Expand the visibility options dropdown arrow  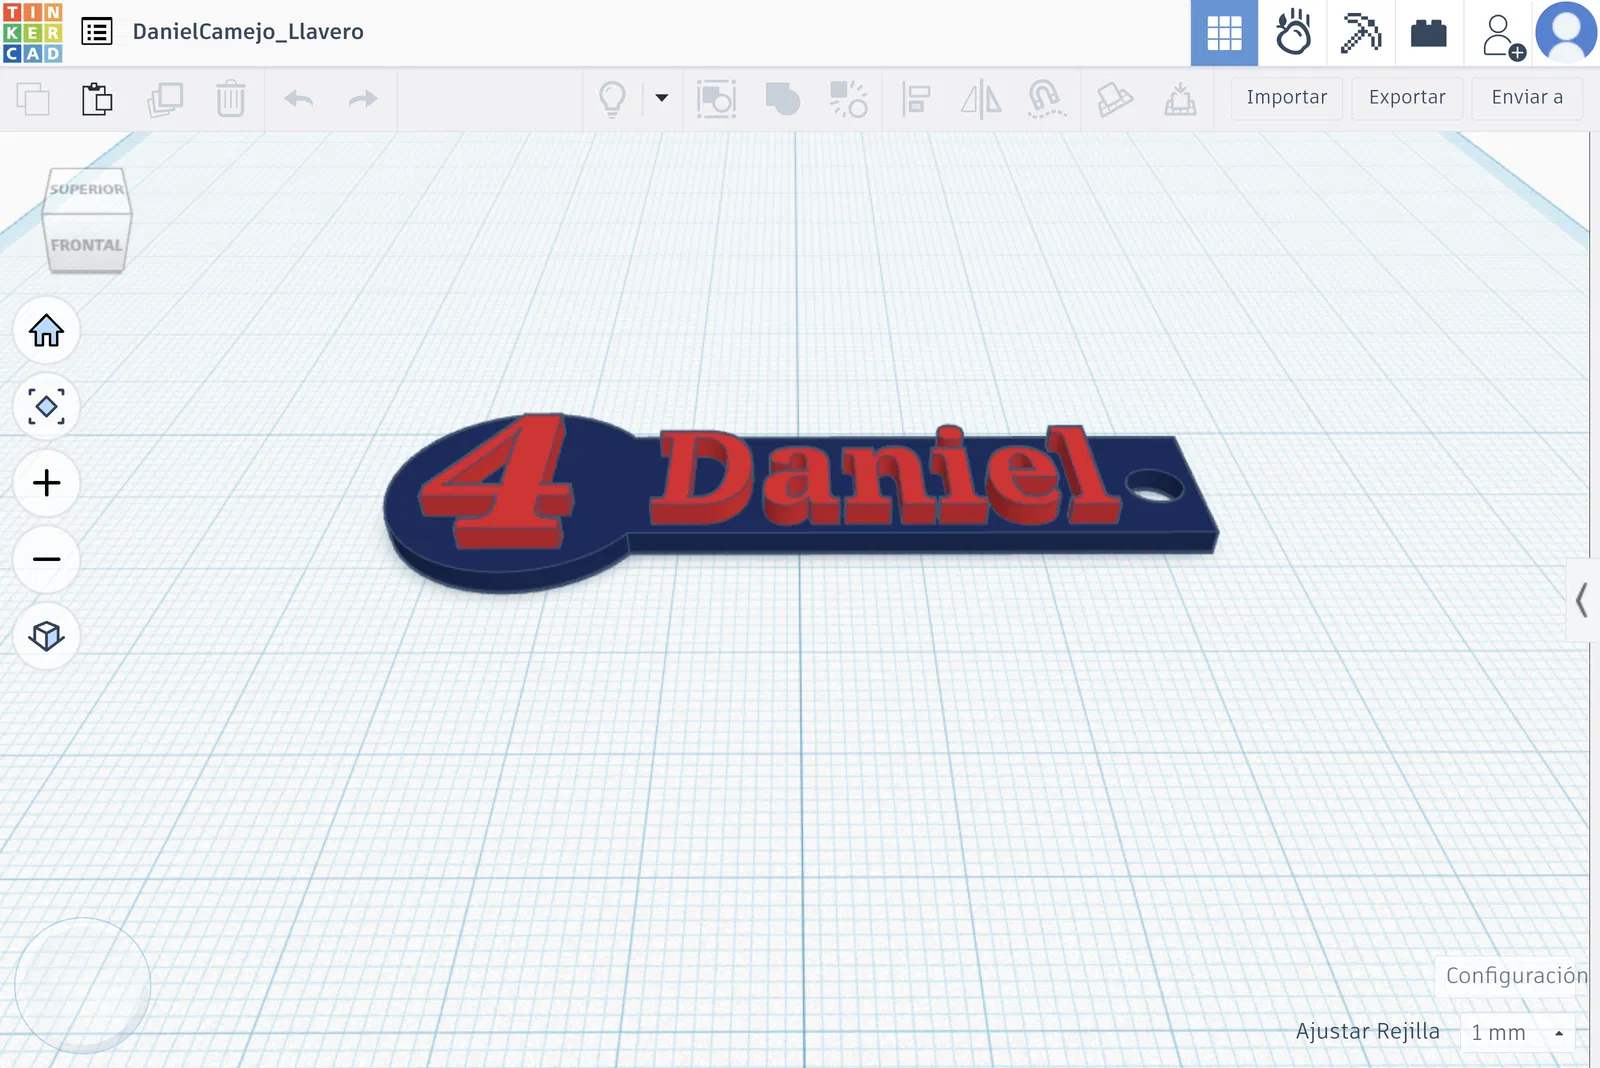point(662,98)
